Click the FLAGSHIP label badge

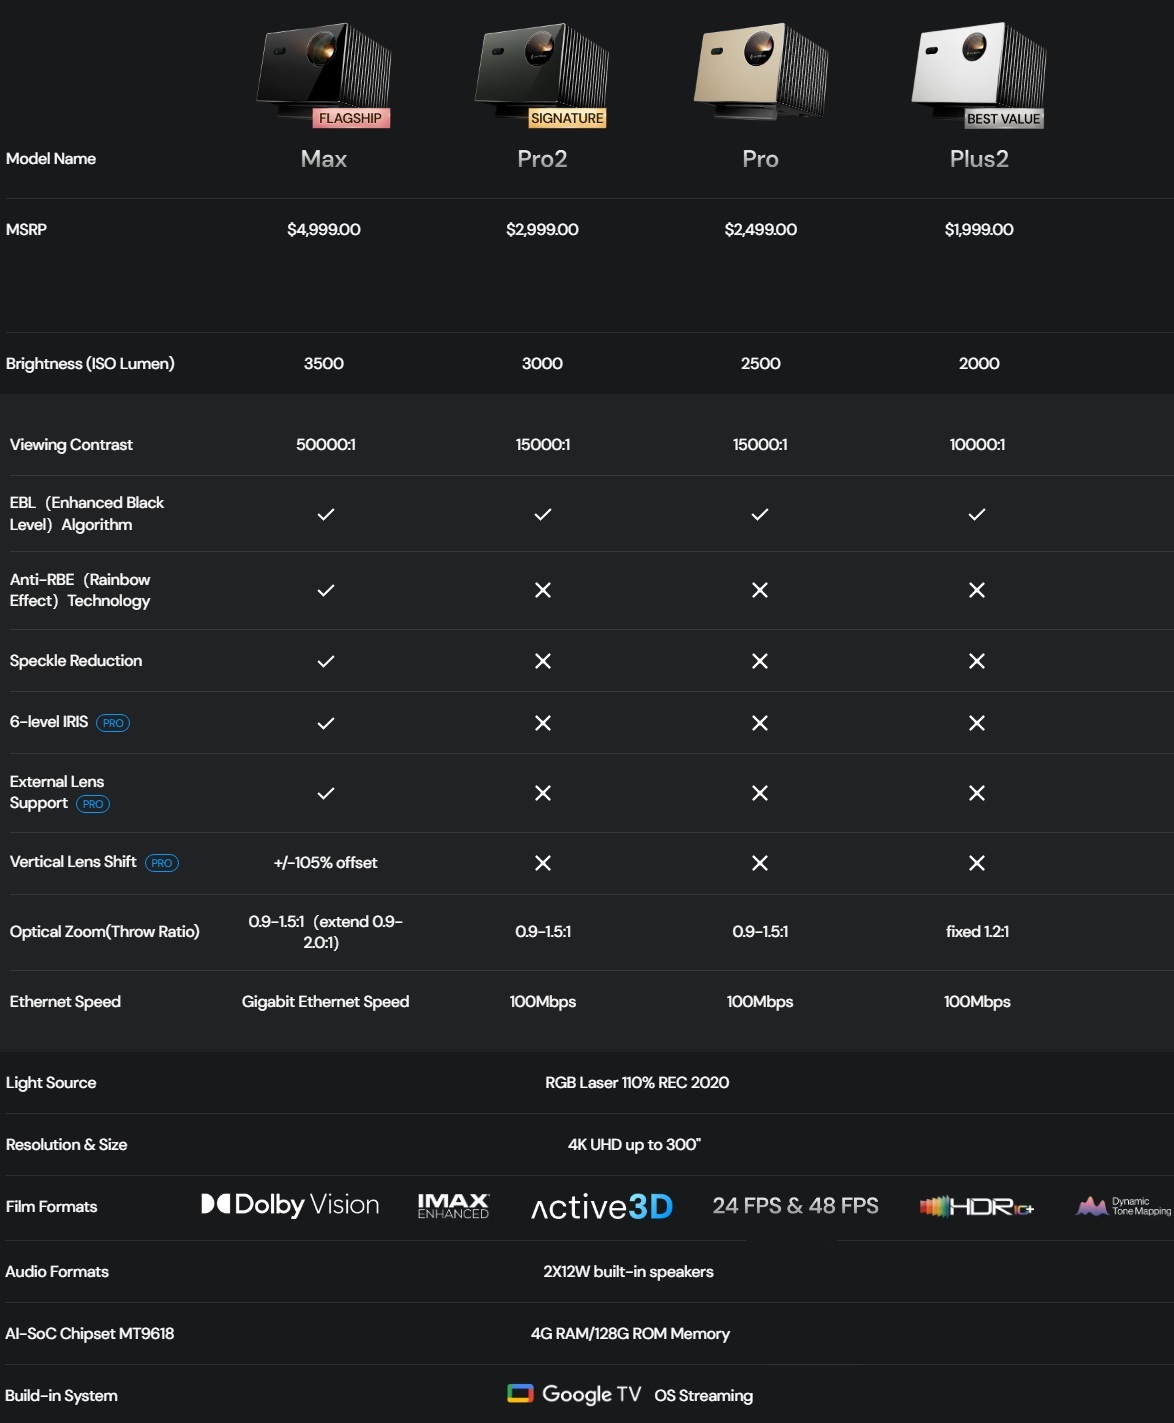point(350,118)
